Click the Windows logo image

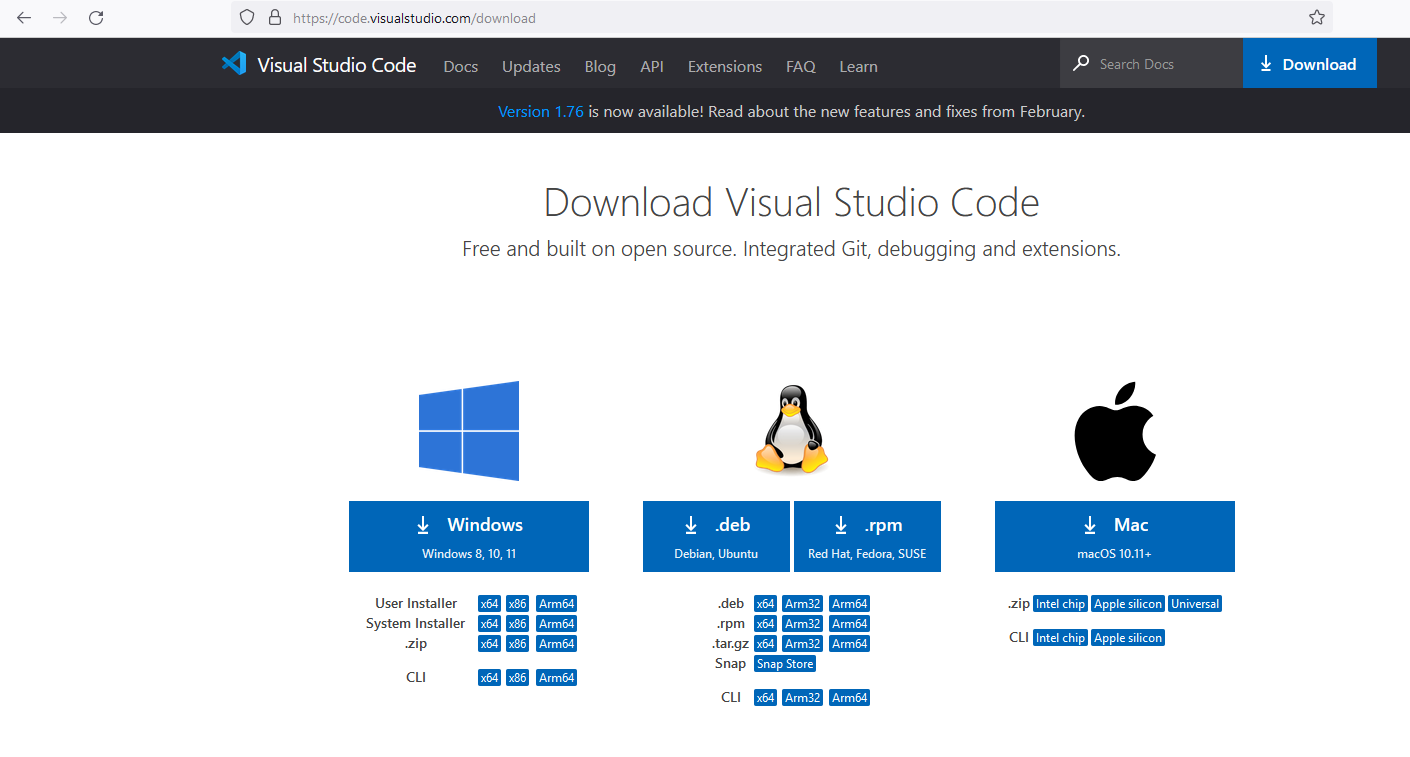[469, 431]
